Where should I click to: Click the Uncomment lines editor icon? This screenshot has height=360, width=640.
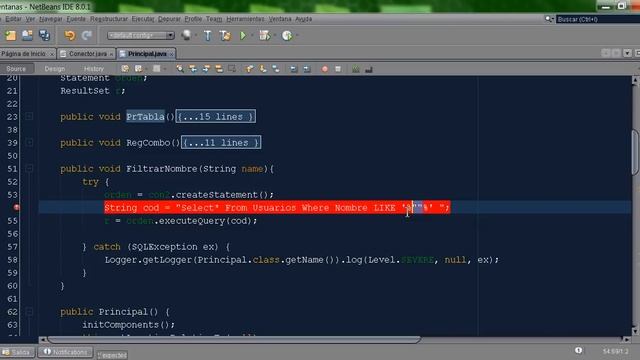pyautogui.click(x=369, y=69)
